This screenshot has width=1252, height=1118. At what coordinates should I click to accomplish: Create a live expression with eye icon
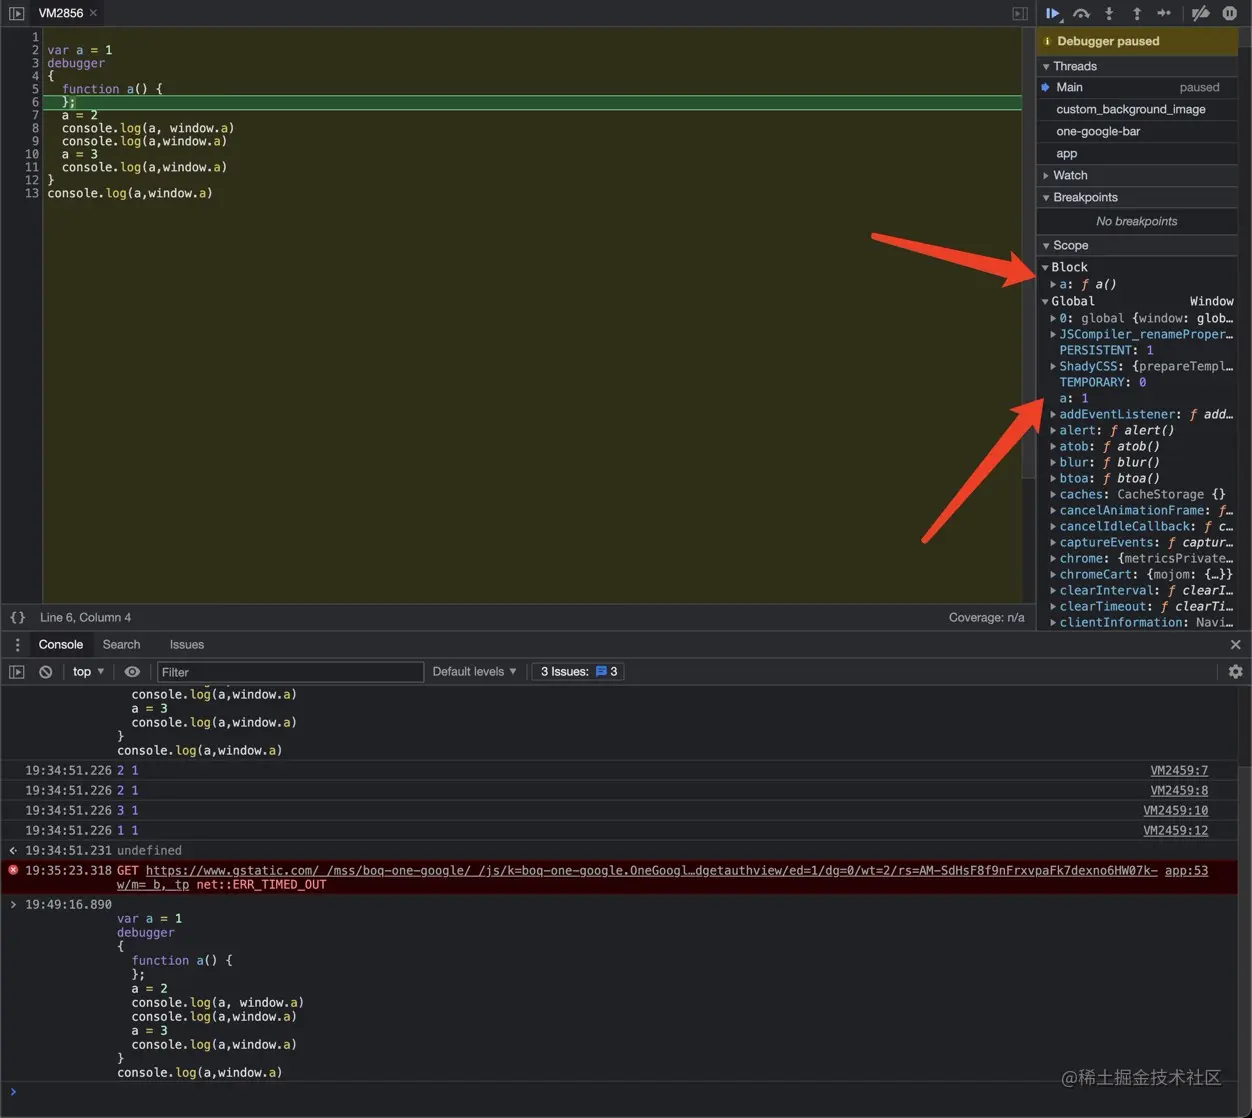click(x=132, y=672)
